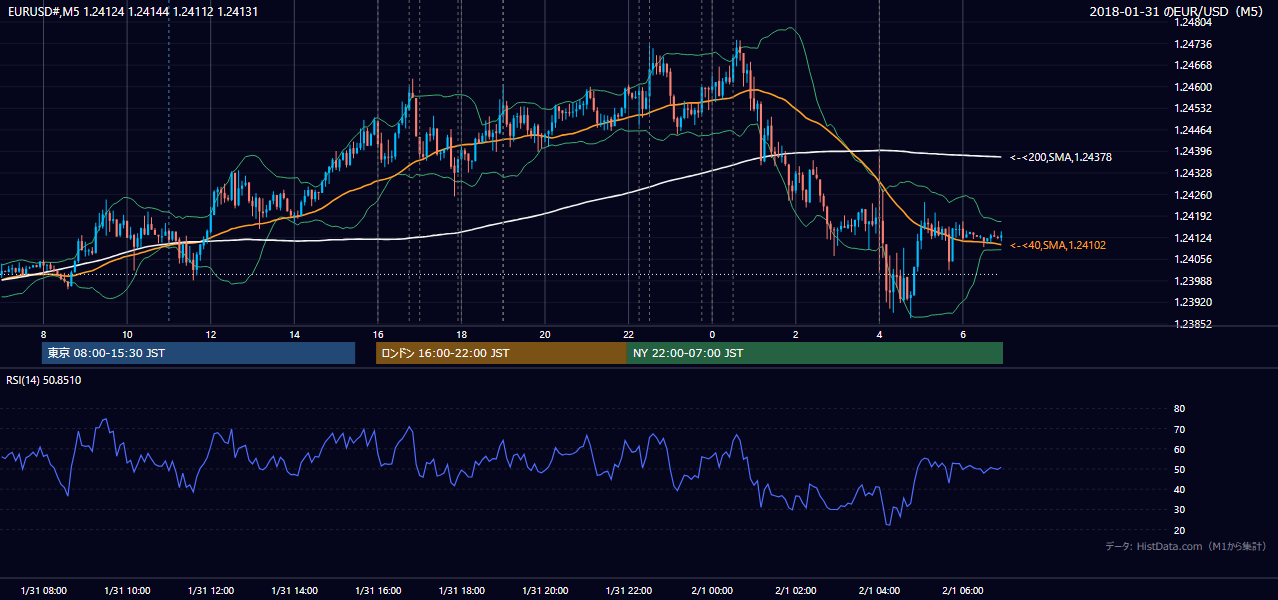
Task: Click the RSI scale value 80
Action: point(1179,409)
